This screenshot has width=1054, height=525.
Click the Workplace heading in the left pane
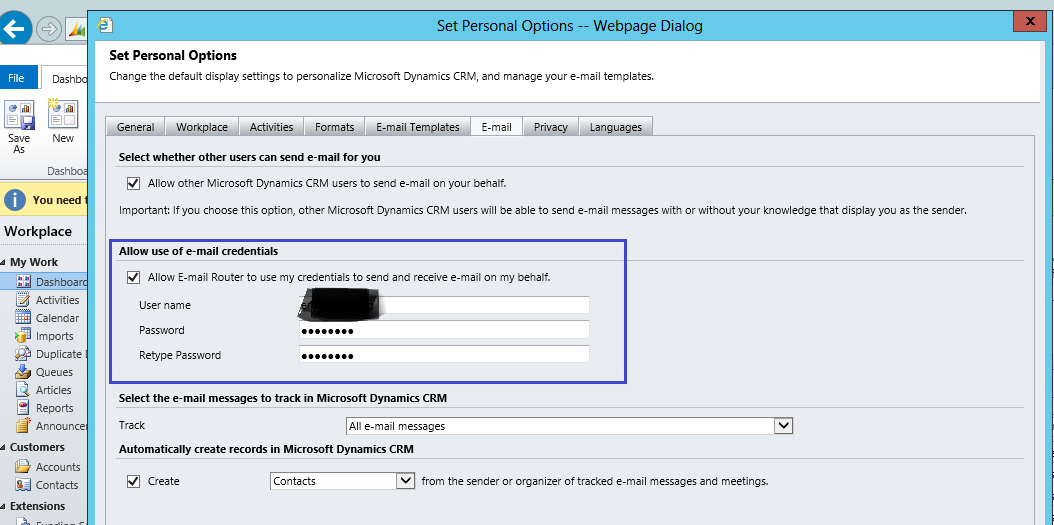[38, 231]
